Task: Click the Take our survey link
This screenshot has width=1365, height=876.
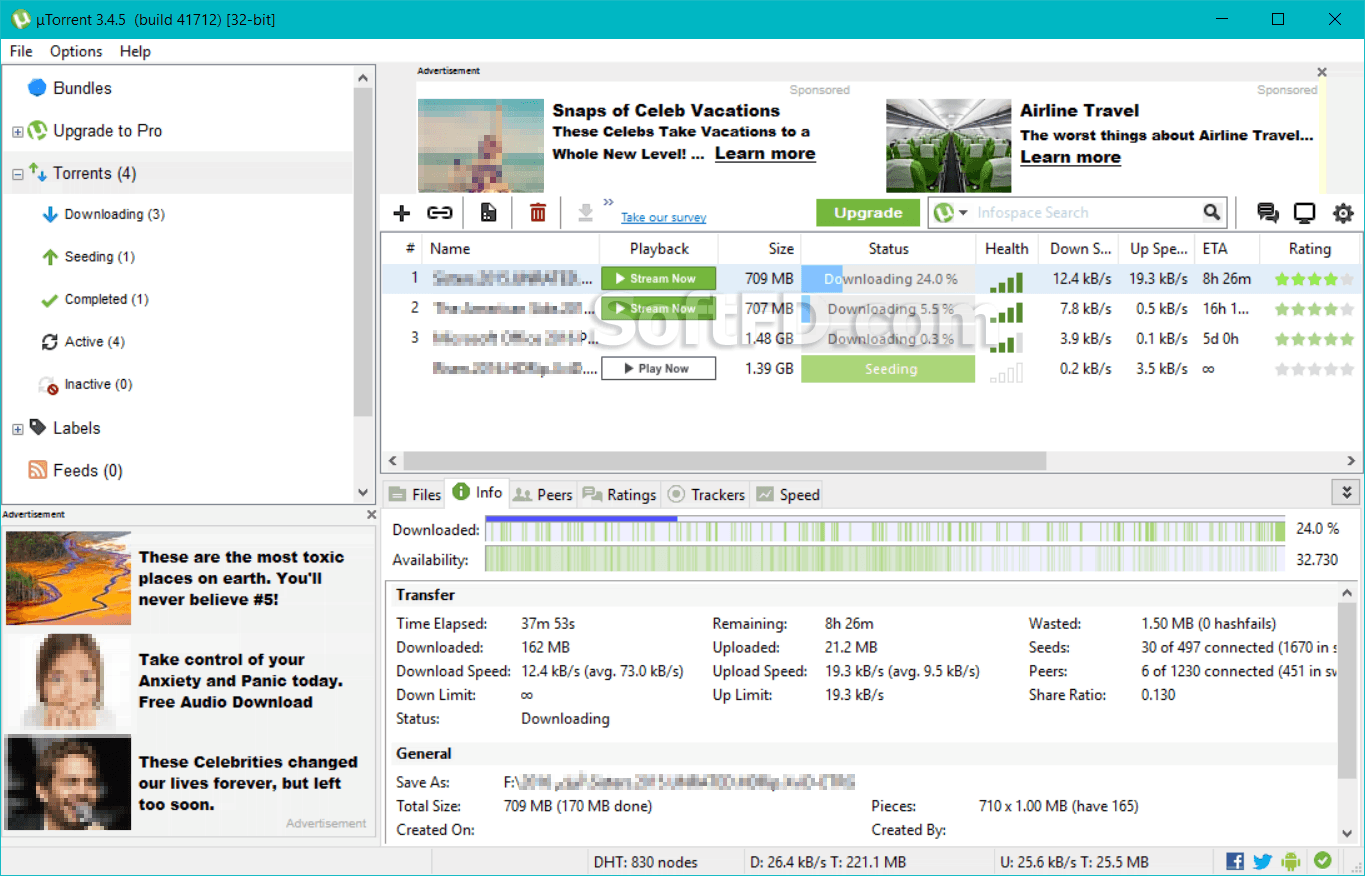Action: tap(663, 217)
